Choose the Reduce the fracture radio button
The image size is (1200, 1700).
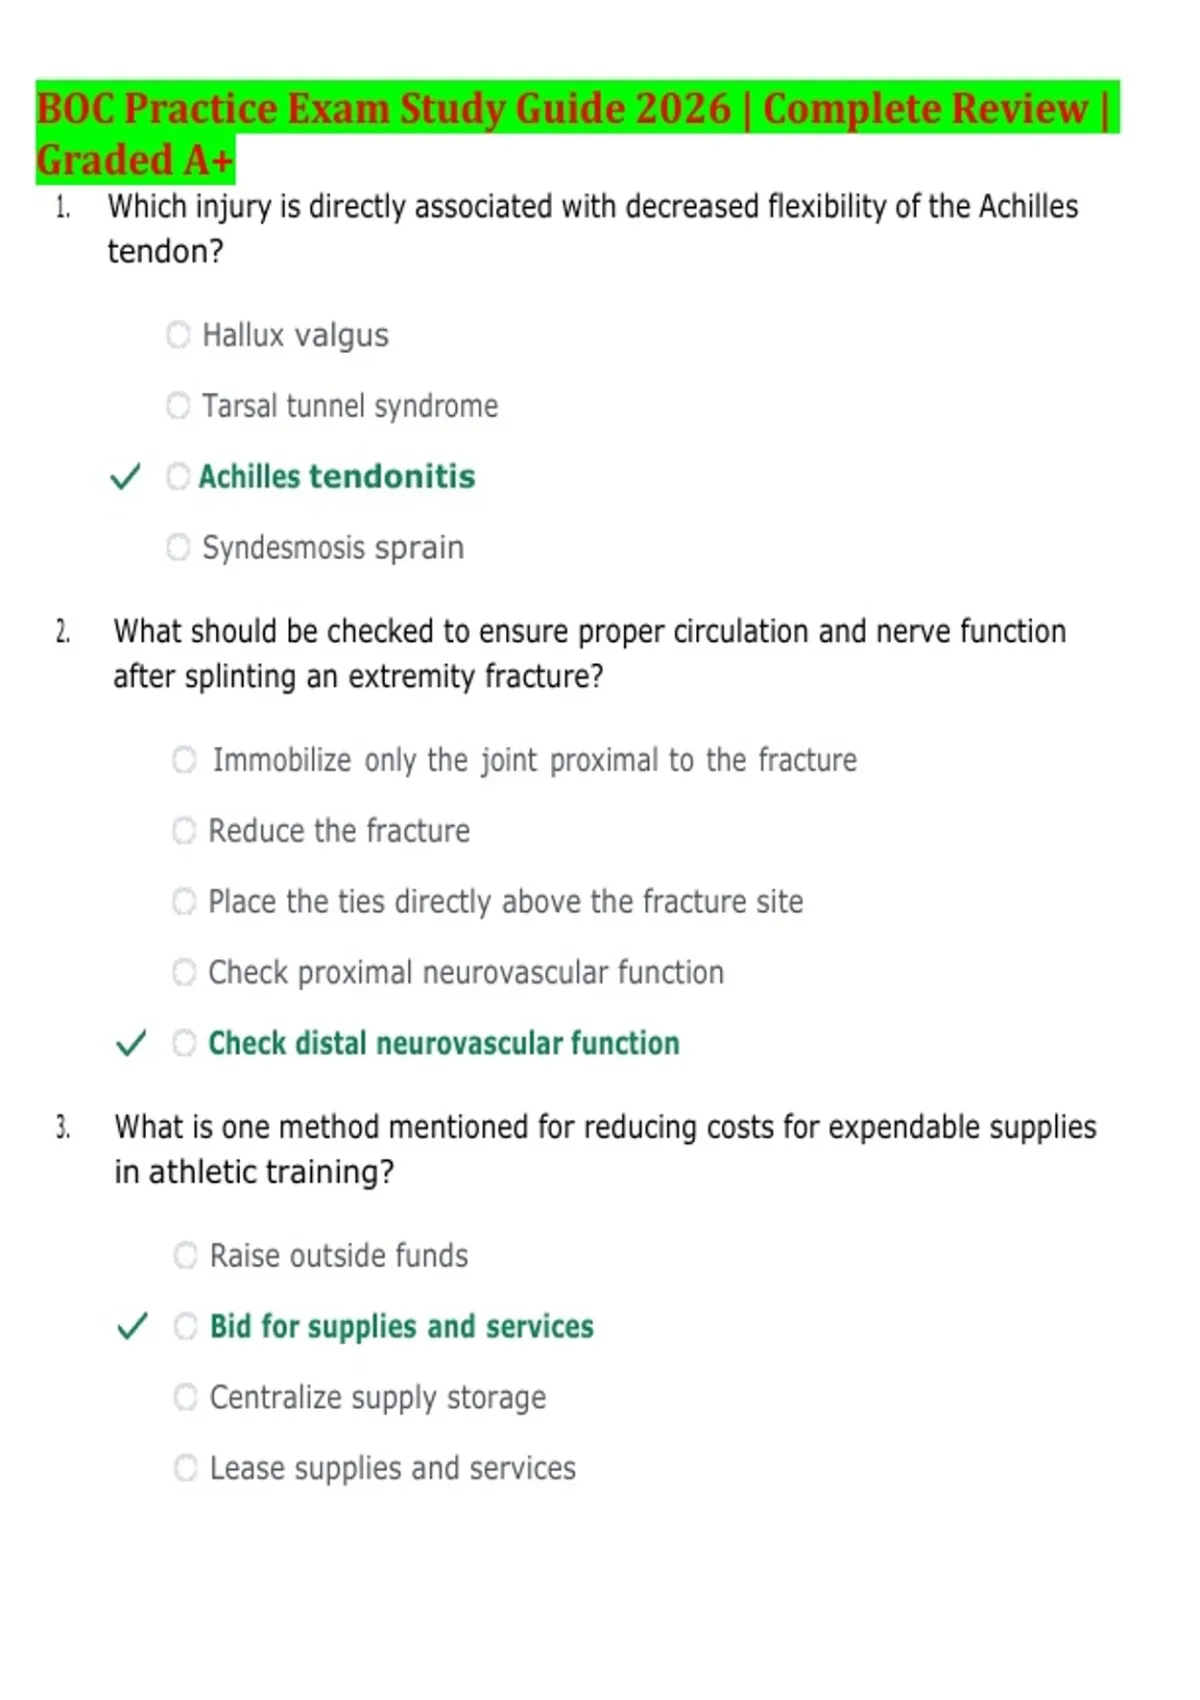click(184, 831)
